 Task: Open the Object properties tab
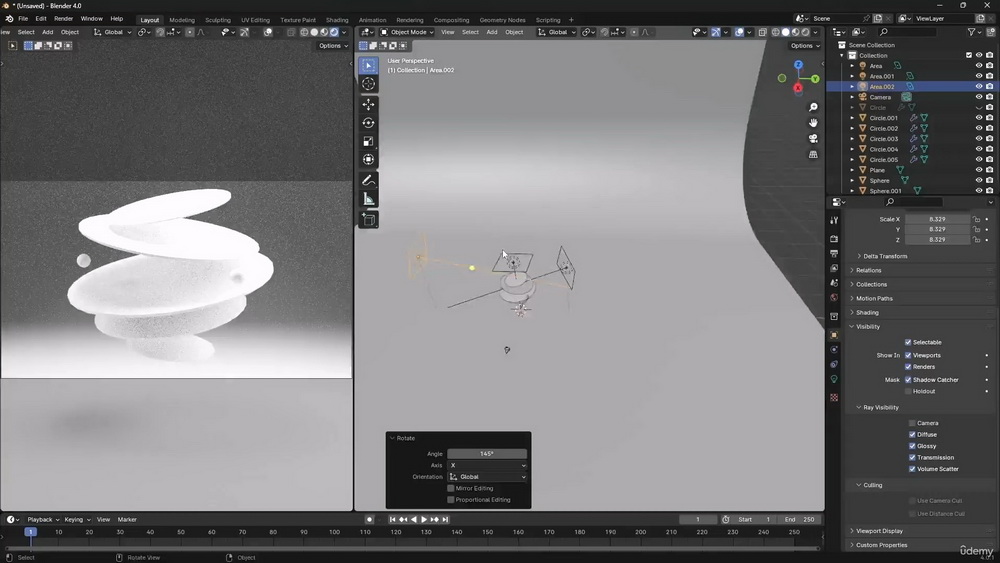834,335
